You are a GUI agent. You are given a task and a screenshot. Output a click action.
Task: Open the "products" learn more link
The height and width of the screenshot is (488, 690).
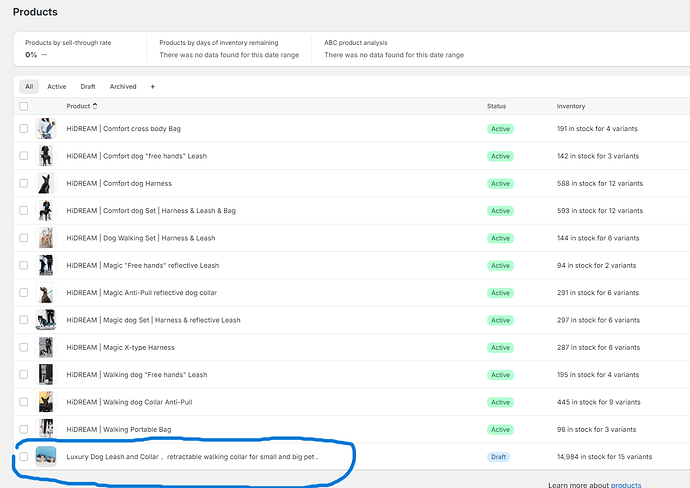(x=626, y=484)
